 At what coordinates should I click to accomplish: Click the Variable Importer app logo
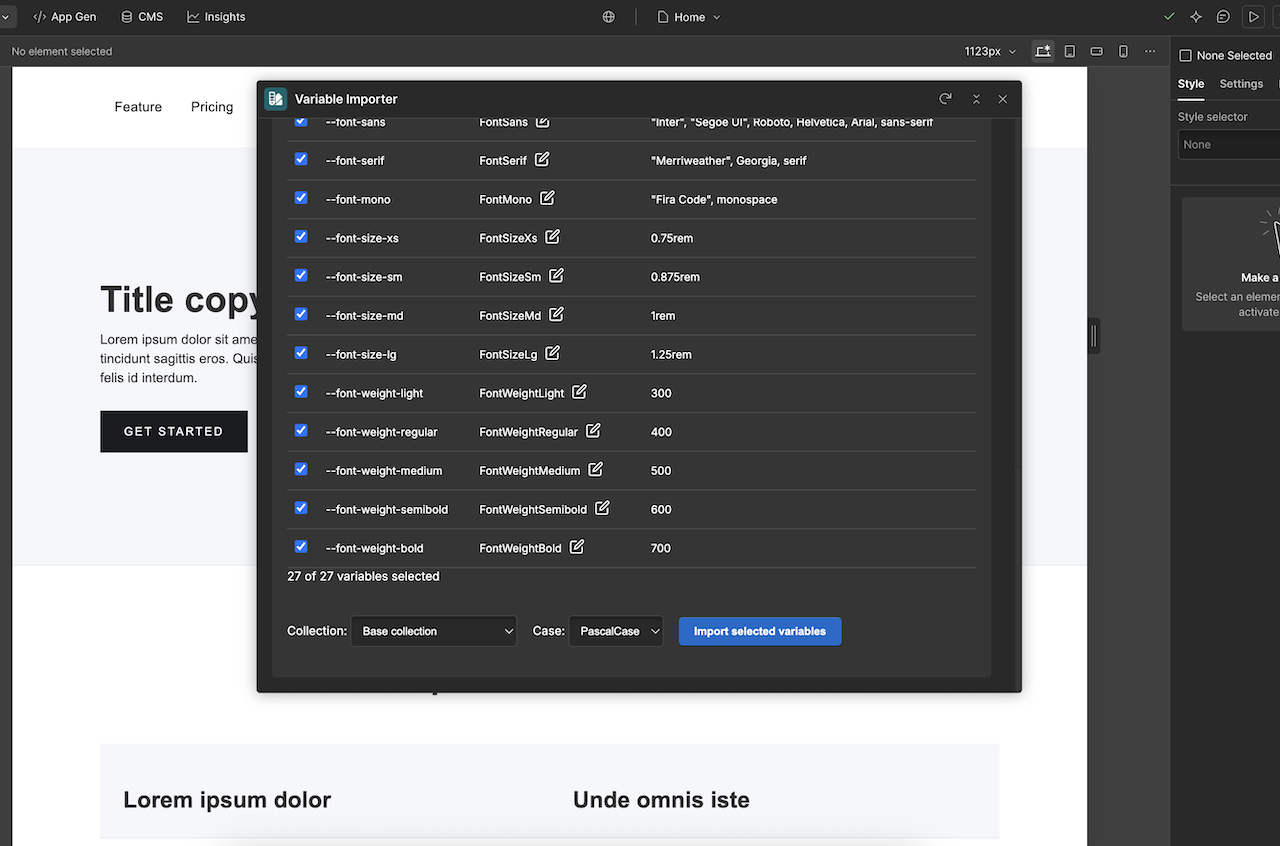275,99
